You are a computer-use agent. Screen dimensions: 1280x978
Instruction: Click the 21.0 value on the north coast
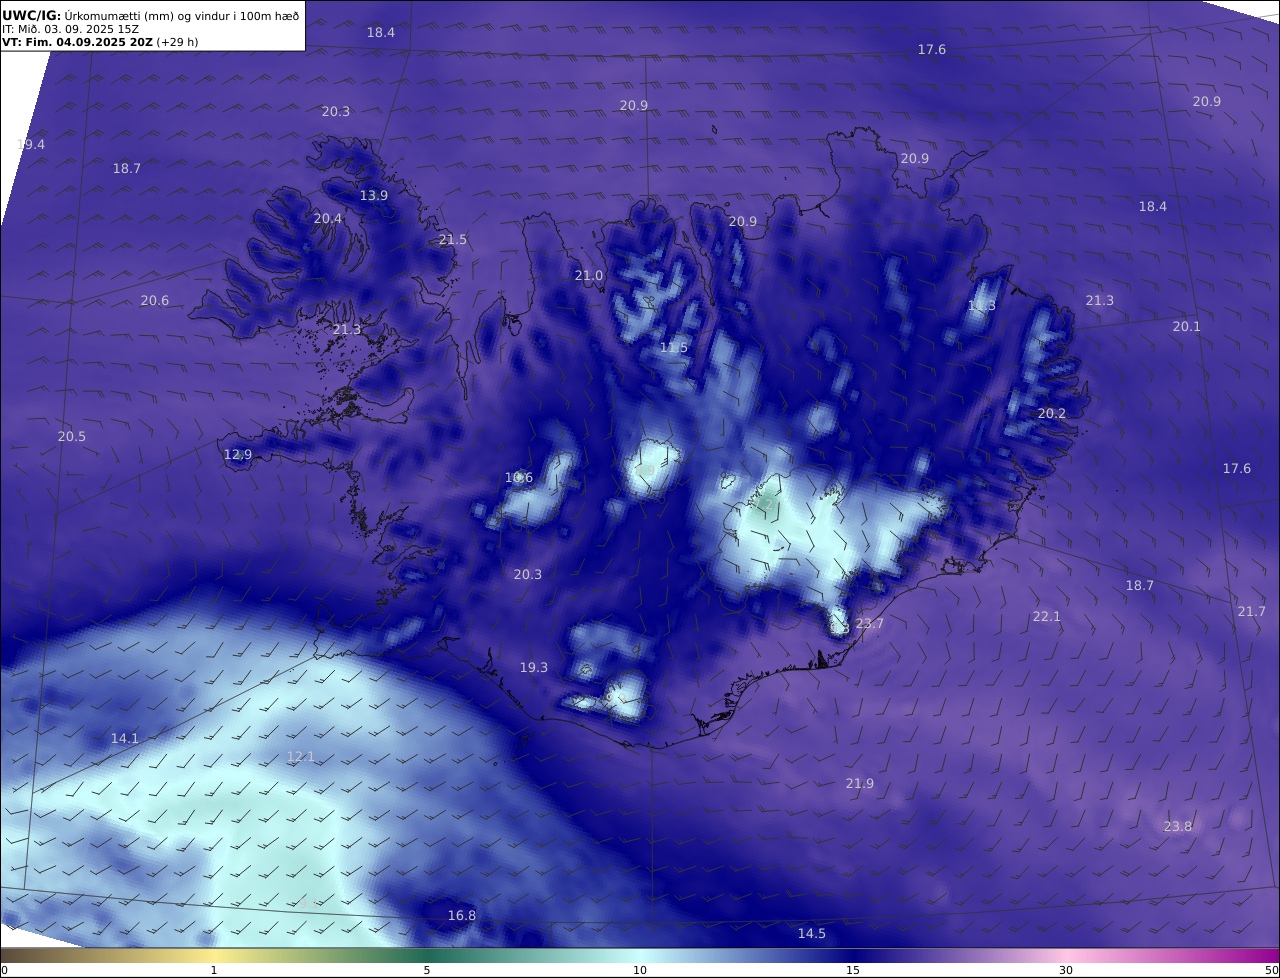pos(589,275)
